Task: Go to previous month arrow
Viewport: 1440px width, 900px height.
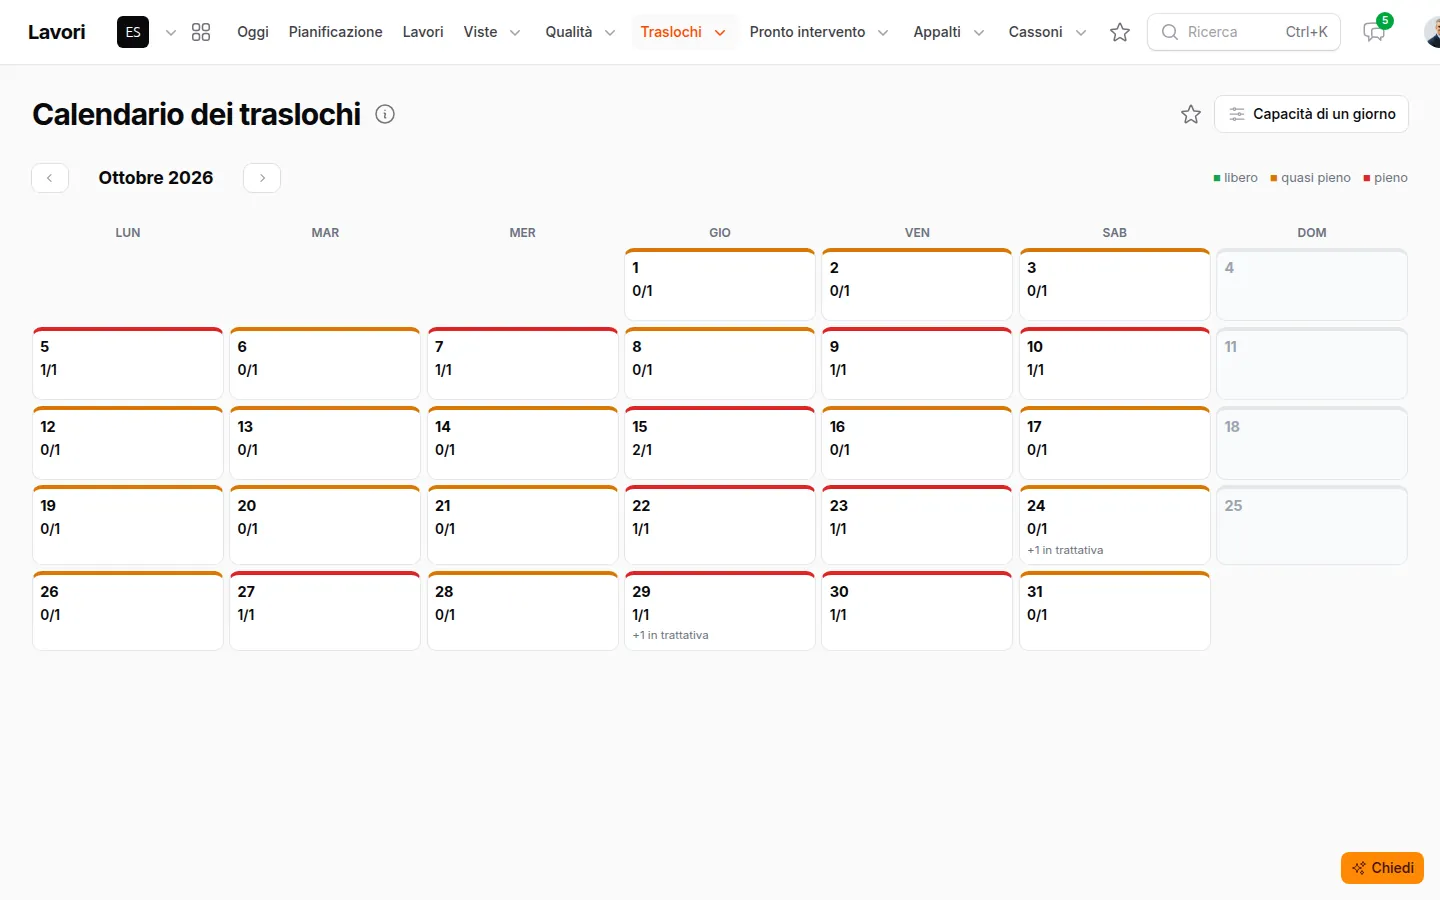Action: click(50, 178)
